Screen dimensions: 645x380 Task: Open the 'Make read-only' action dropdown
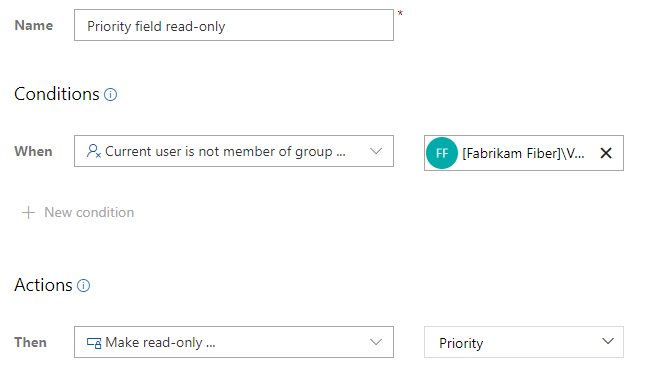tap(234, 342)
